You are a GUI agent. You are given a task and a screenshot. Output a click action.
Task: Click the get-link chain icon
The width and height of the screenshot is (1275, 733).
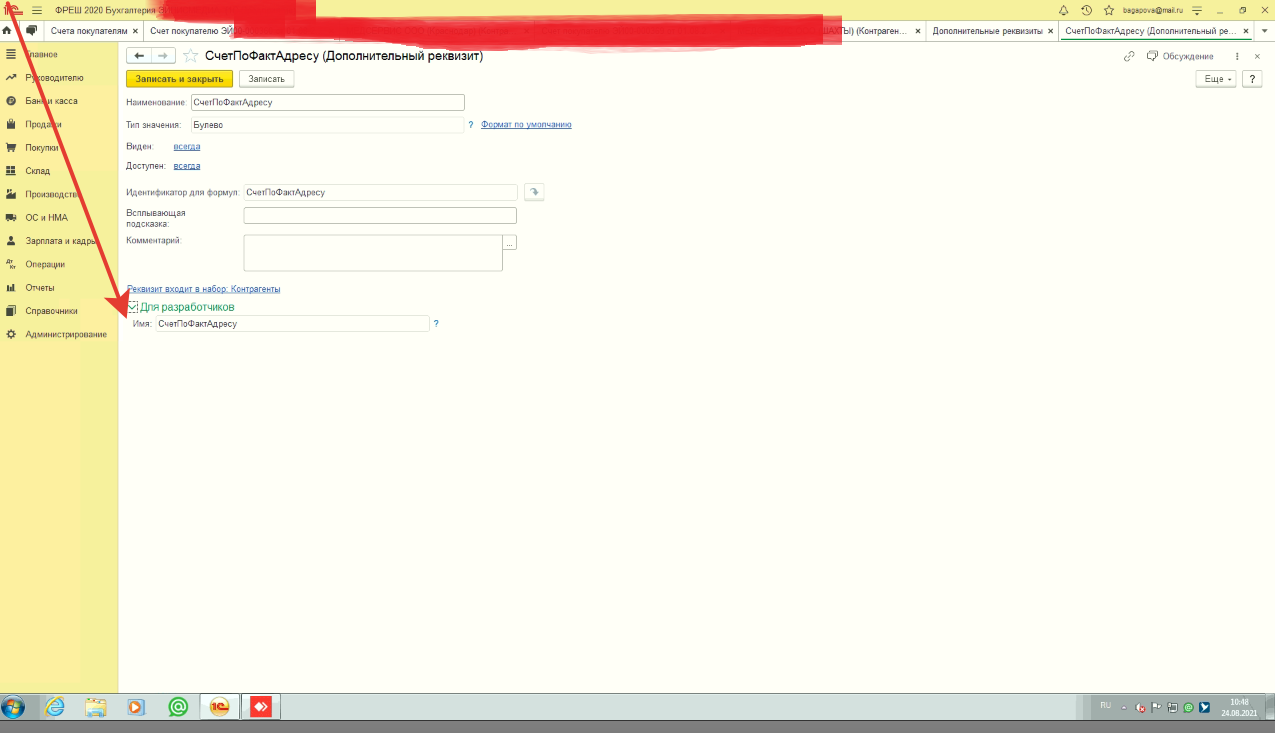click(1129, 56)
